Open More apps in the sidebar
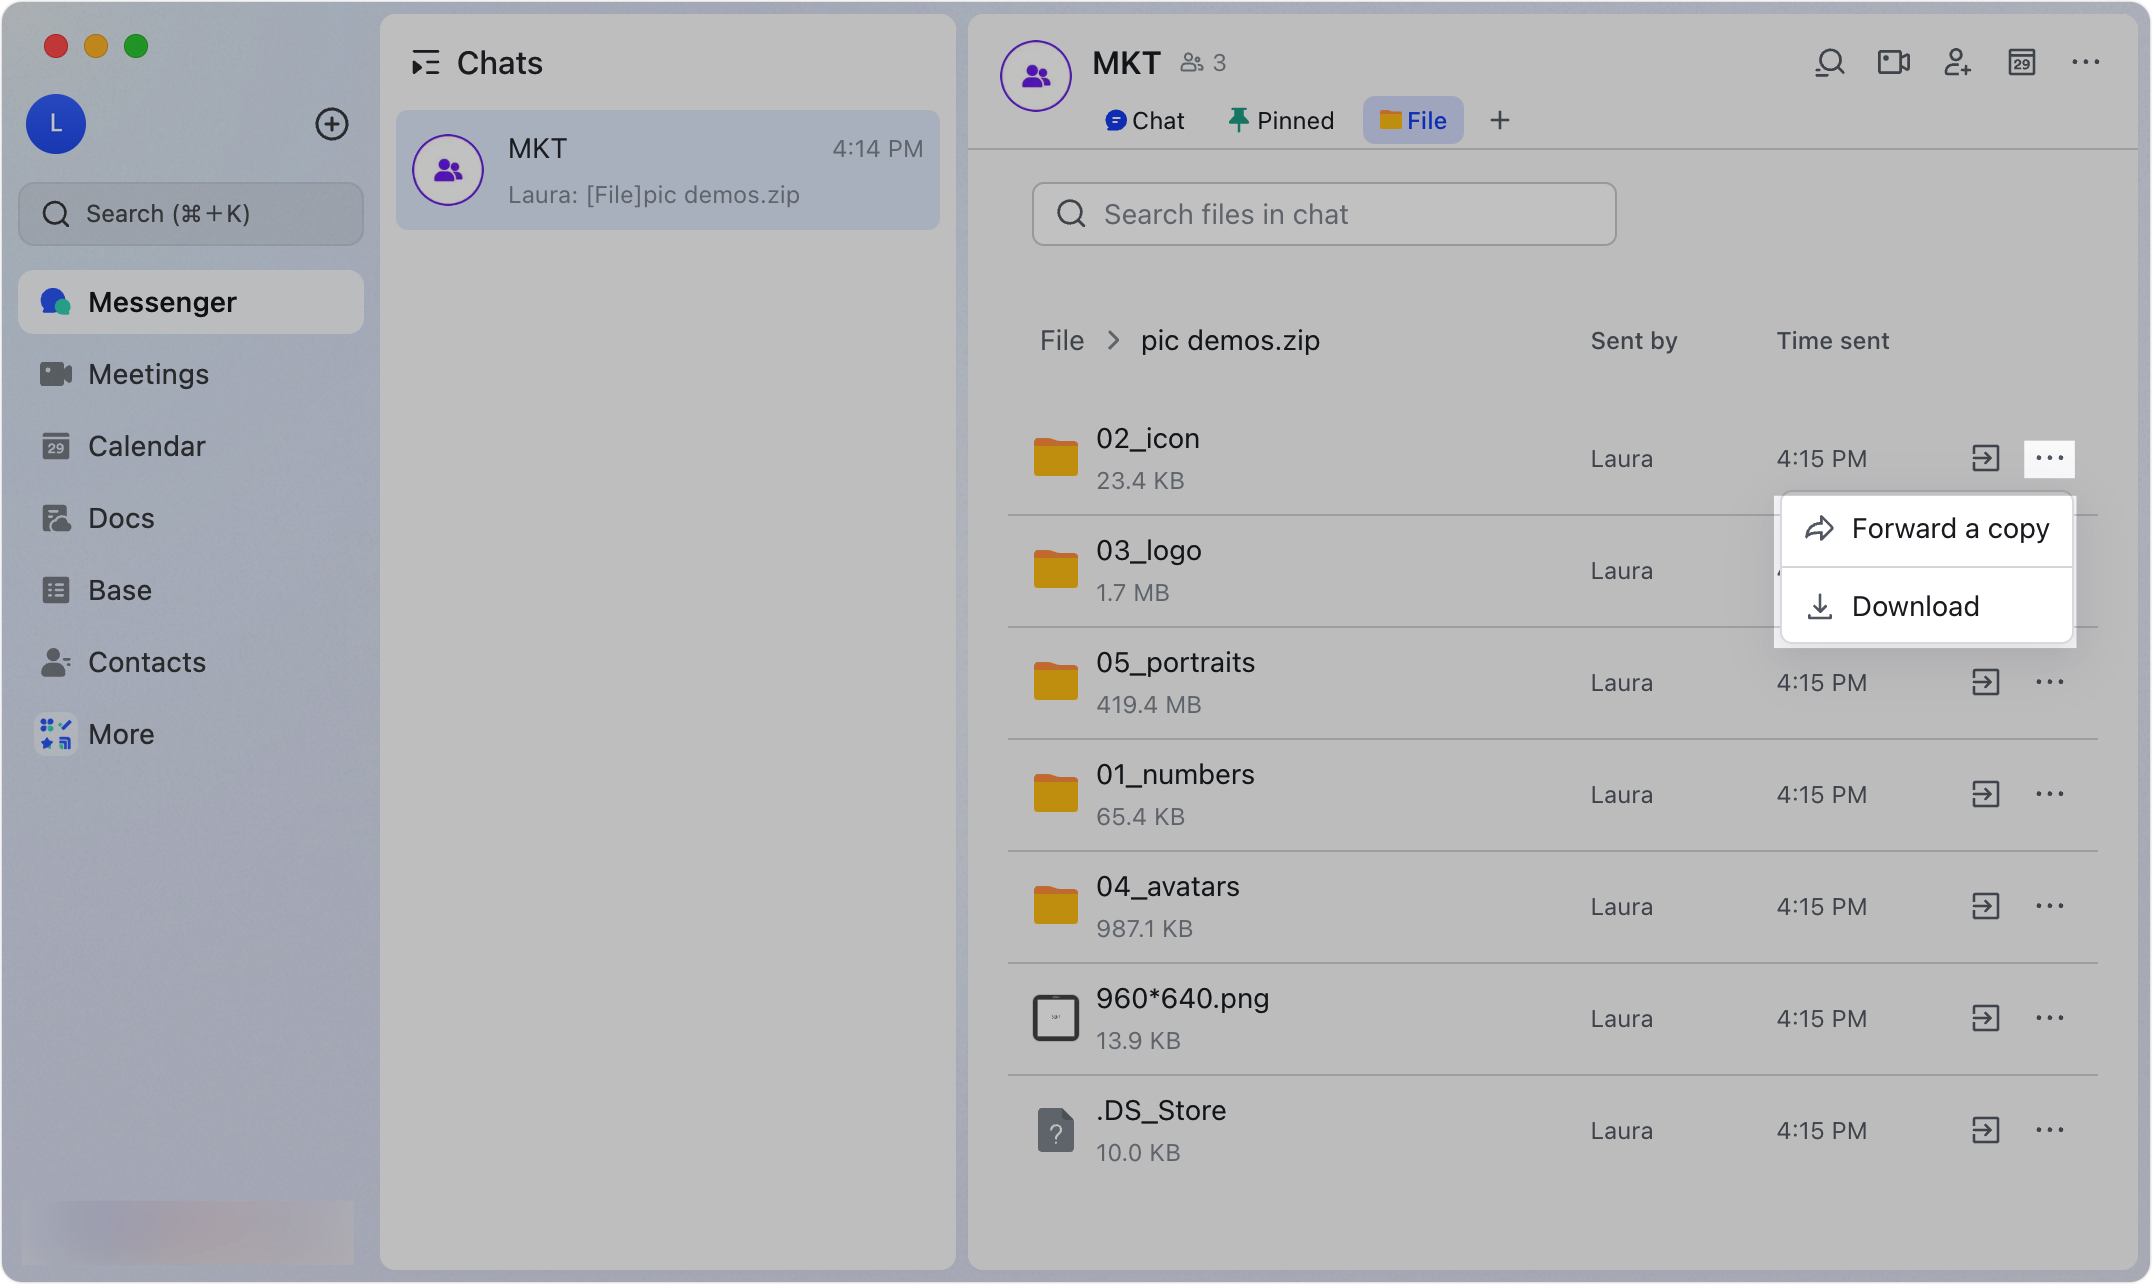The image size is (2152, 1284). [x=120, y=734]
